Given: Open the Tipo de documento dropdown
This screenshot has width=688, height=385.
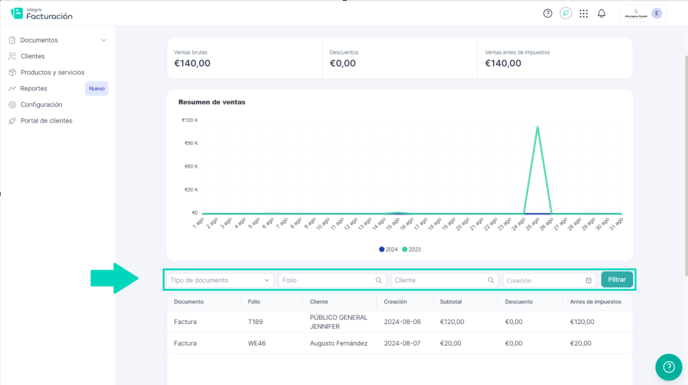Looking at the screenshot, I should pyautogui.click(x=220, y=280).
